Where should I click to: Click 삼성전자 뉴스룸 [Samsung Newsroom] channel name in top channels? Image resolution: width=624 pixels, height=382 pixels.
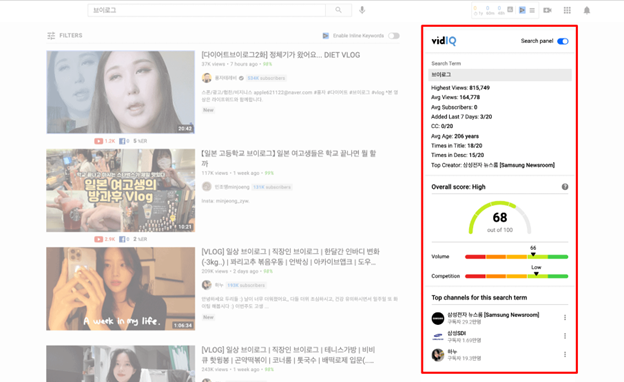[x=493, y=315]
